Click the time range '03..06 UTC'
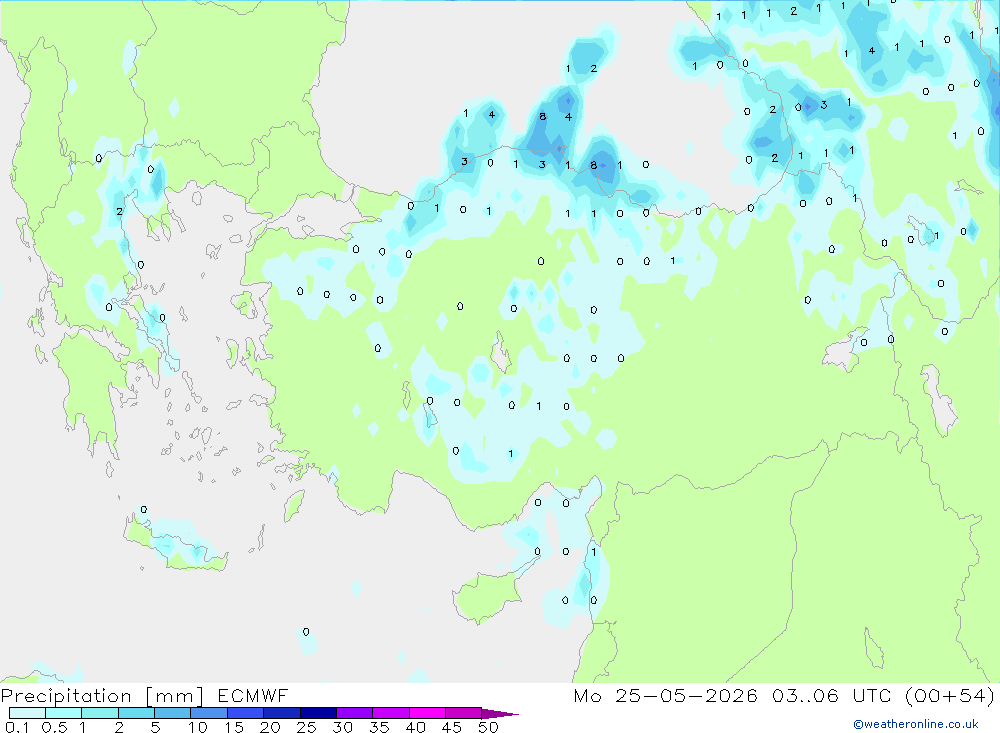 click(831, 696)
